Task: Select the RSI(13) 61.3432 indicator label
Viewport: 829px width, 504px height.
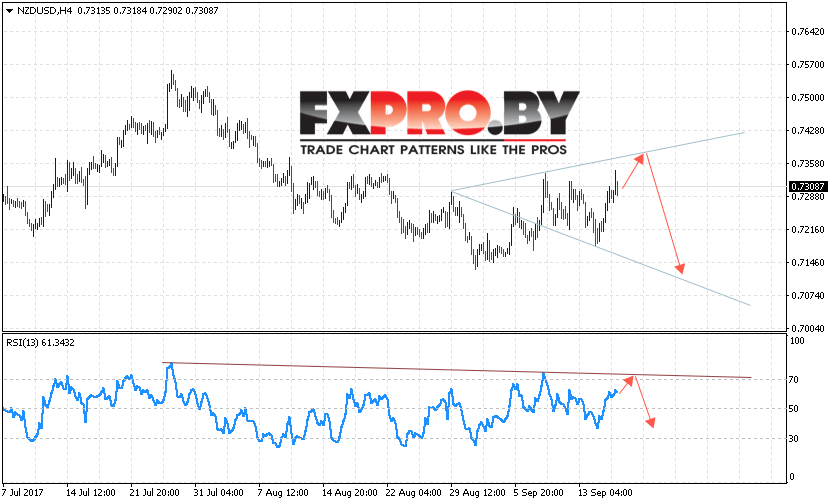Action: point(40,343)
